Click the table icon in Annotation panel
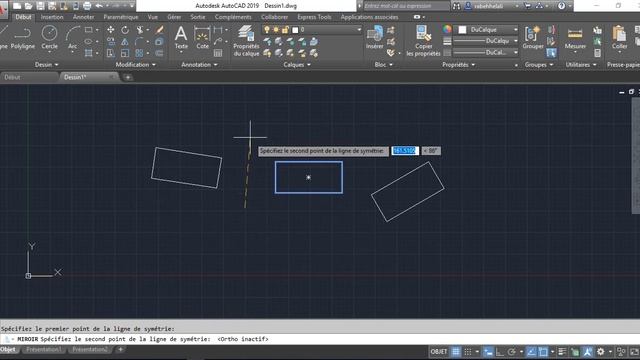 tap(218, 53)
